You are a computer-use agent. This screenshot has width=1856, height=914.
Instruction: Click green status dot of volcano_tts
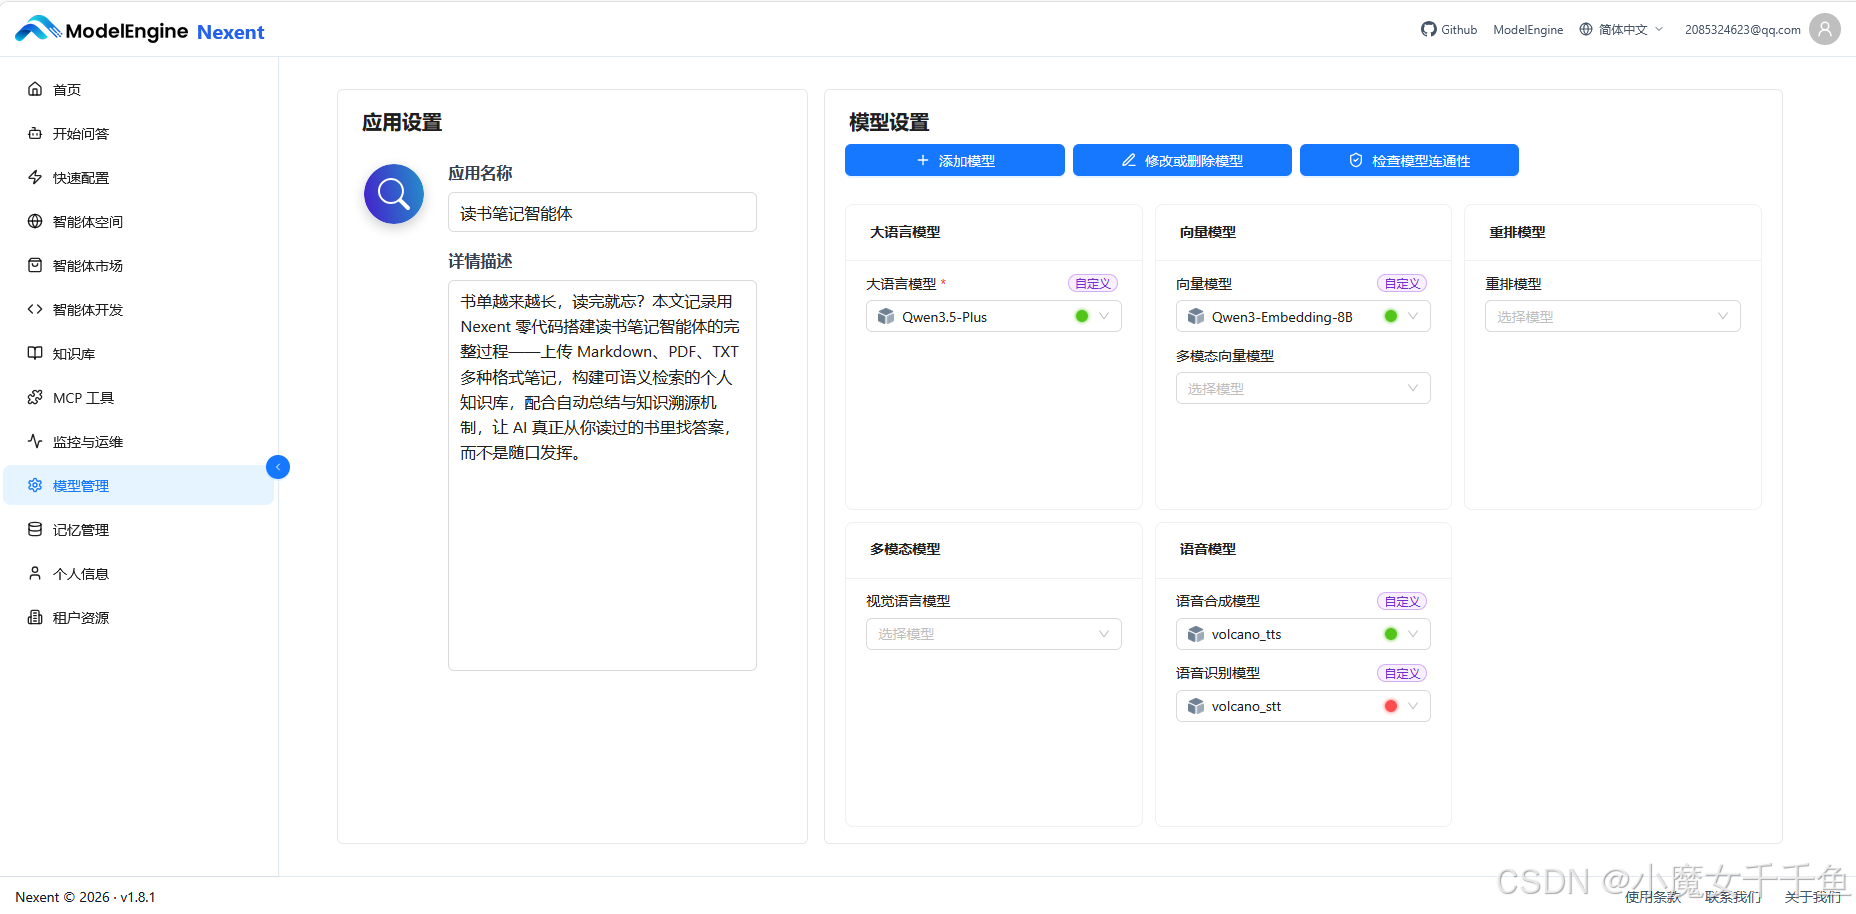pos(1391,634)
